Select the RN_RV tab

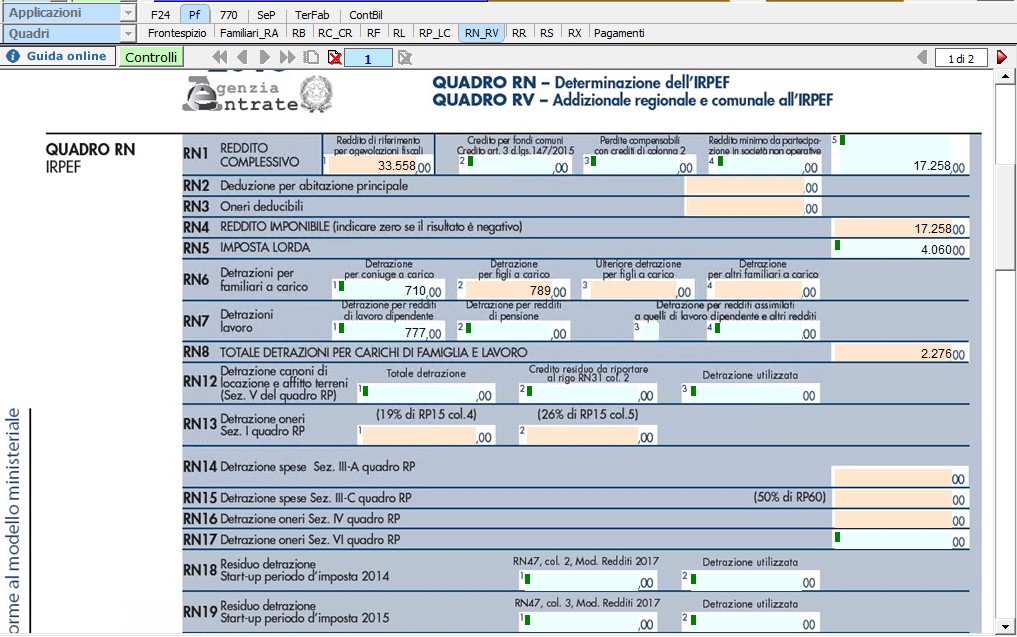pos(482,33)
